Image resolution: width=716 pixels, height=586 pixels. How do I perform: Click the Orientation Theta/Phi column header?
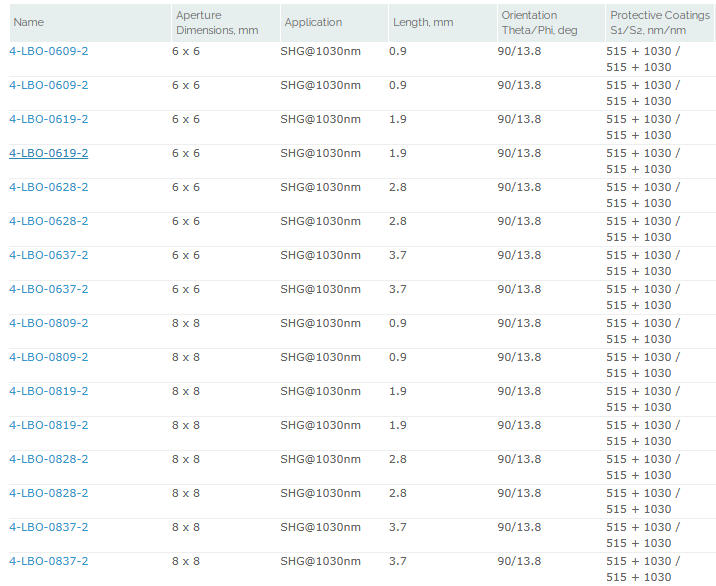539,22
